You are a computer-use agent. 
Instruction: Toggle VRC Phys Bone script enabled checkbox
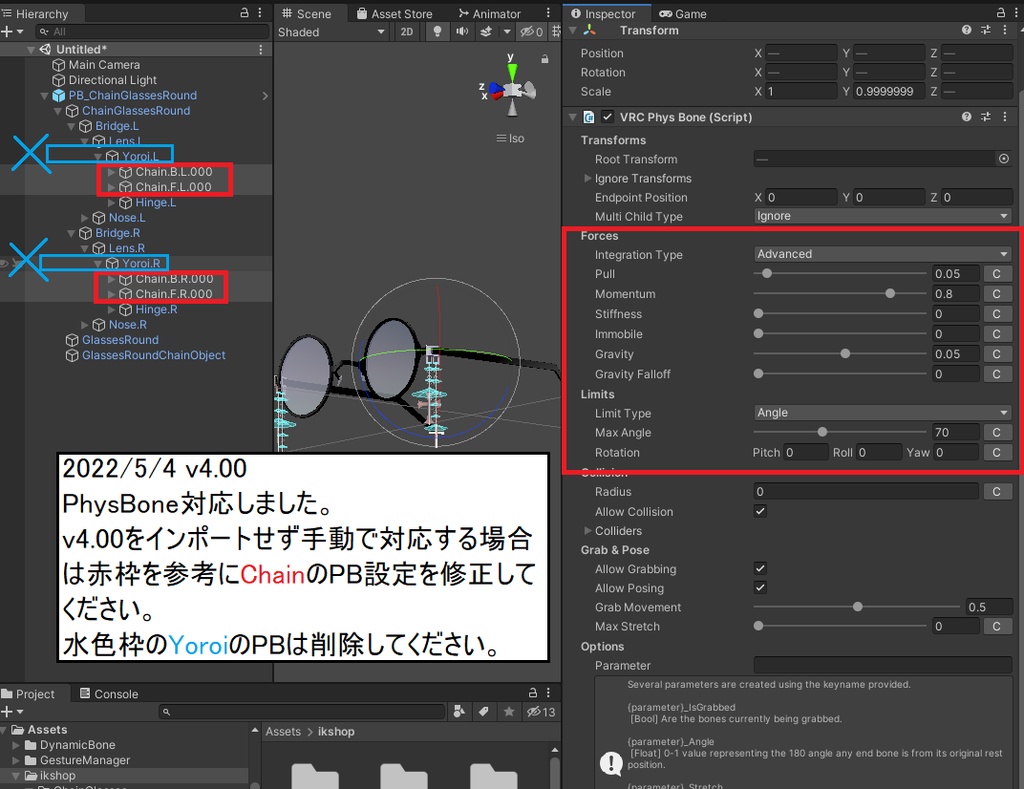point(608,117)
